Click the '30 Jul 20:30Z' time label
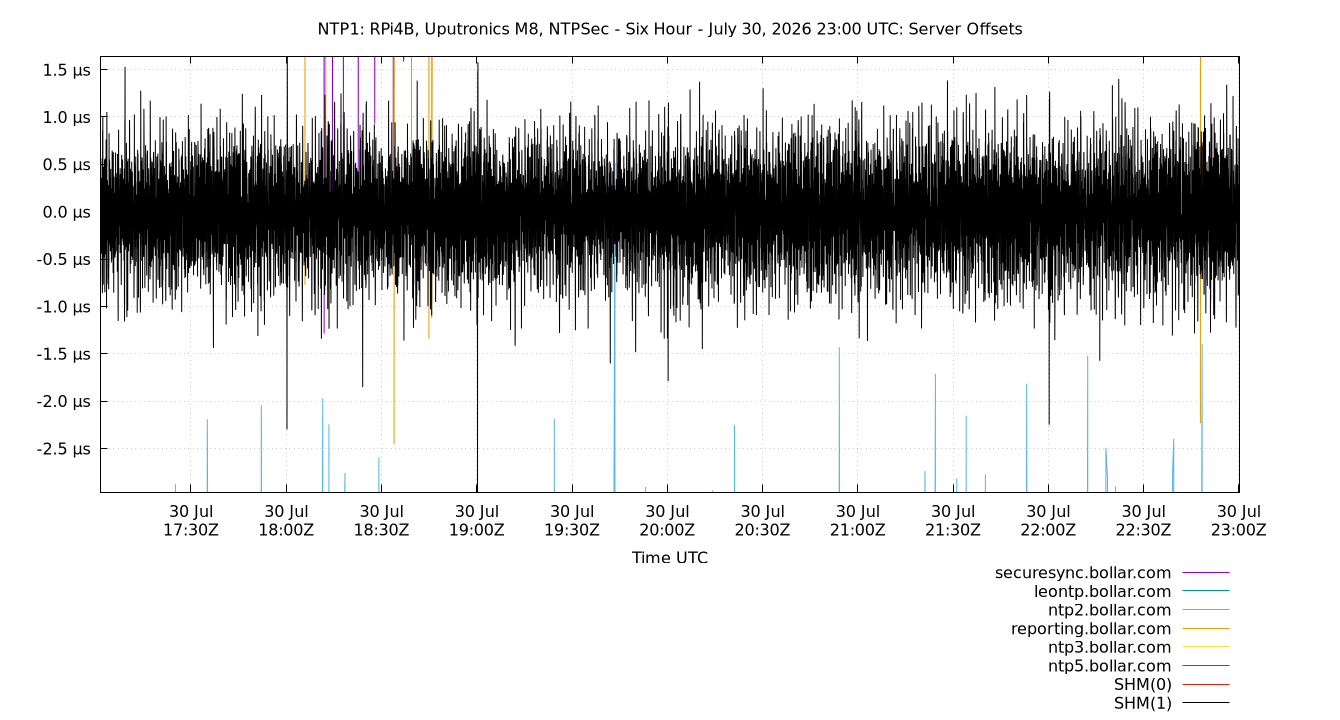 tap(762, 520)
